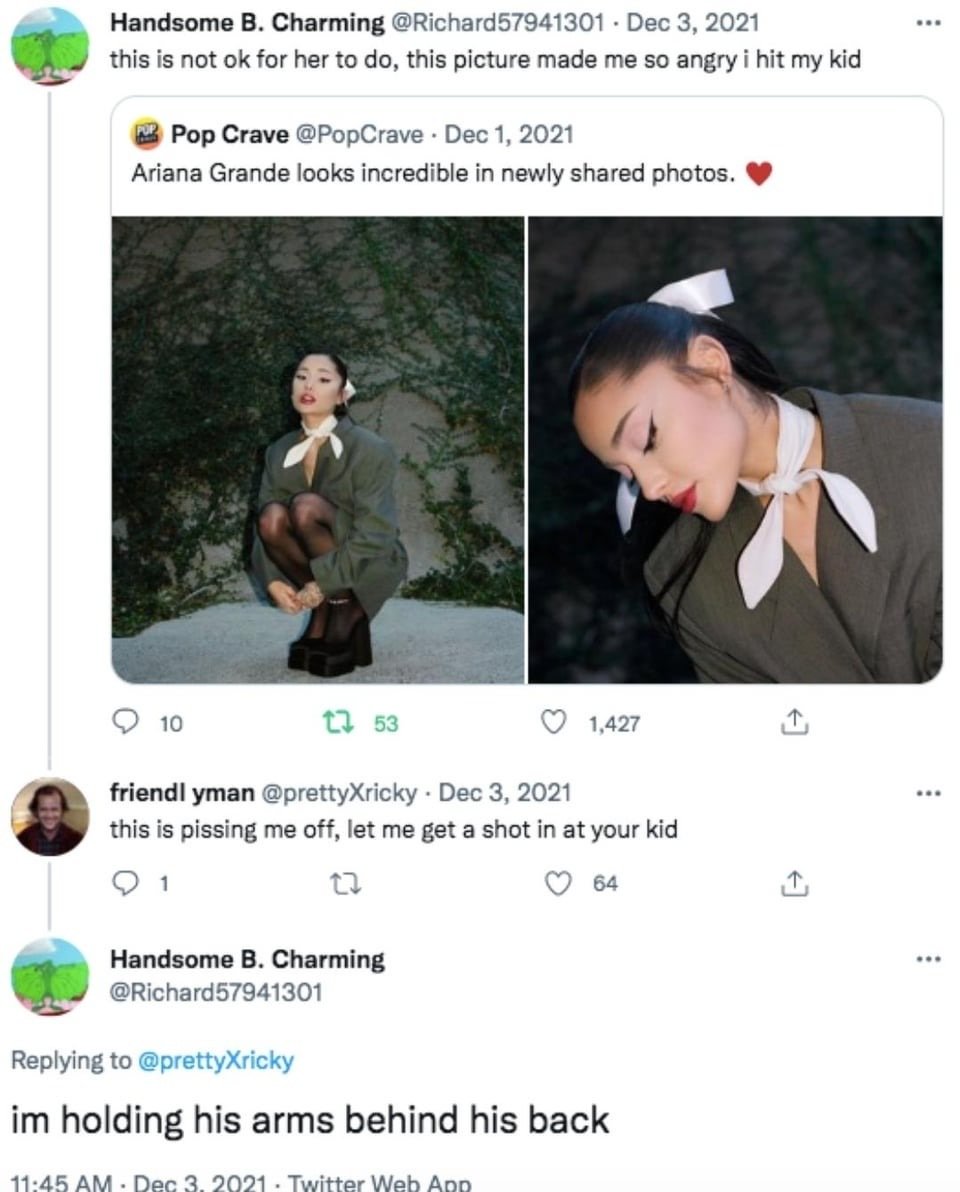This screenshot has height=1192, width=960.
Task: Share friendl yman's tweet
Action: pyautogui.click(x=794, y=883)
